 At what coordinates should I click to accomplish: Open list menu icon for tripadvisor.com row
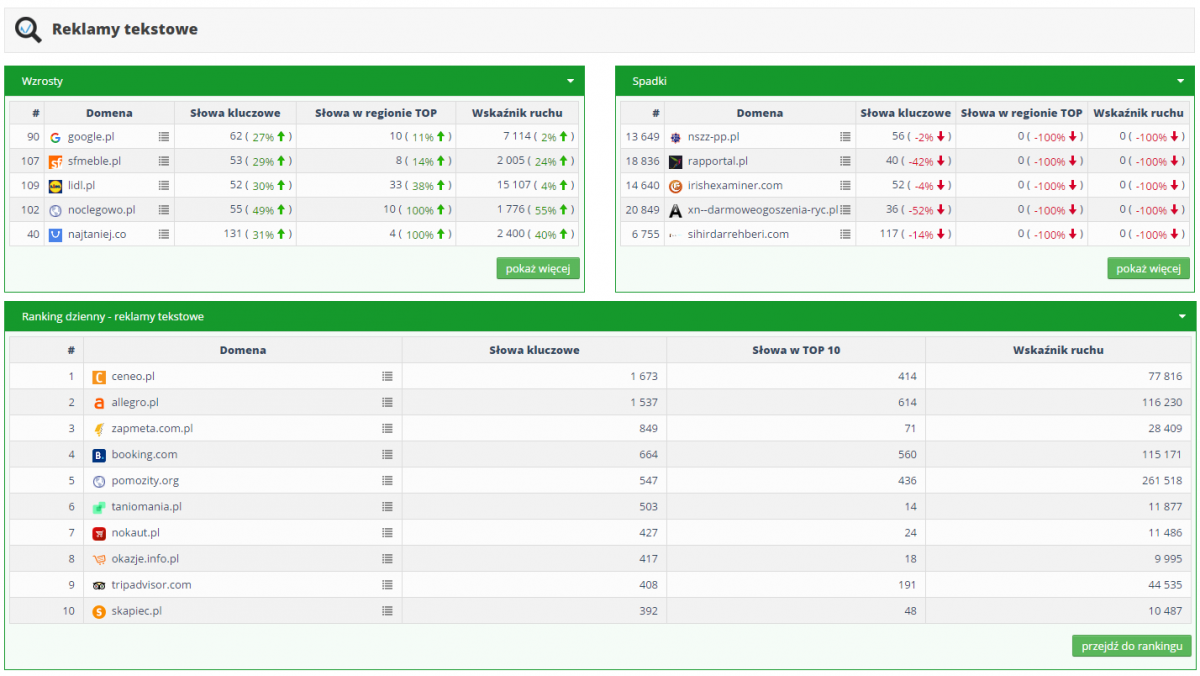[387, 585]
